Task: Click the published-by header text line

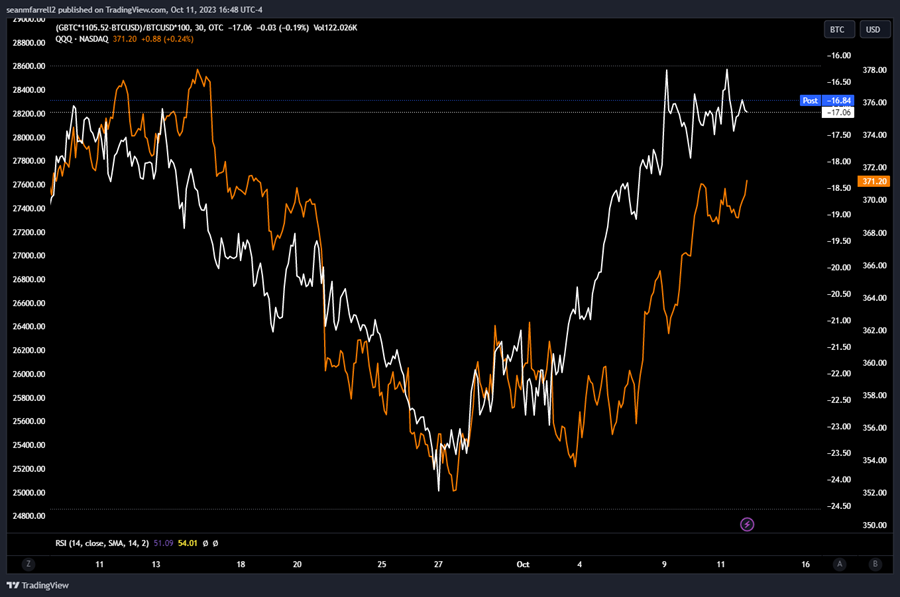Action: pos(134,10)
